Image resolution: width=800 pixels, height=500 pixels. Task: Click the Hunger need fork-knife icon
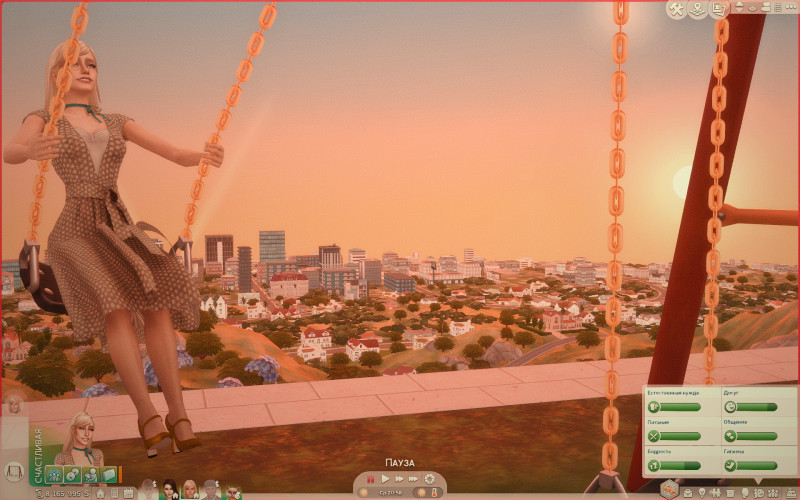pos(654,436)
